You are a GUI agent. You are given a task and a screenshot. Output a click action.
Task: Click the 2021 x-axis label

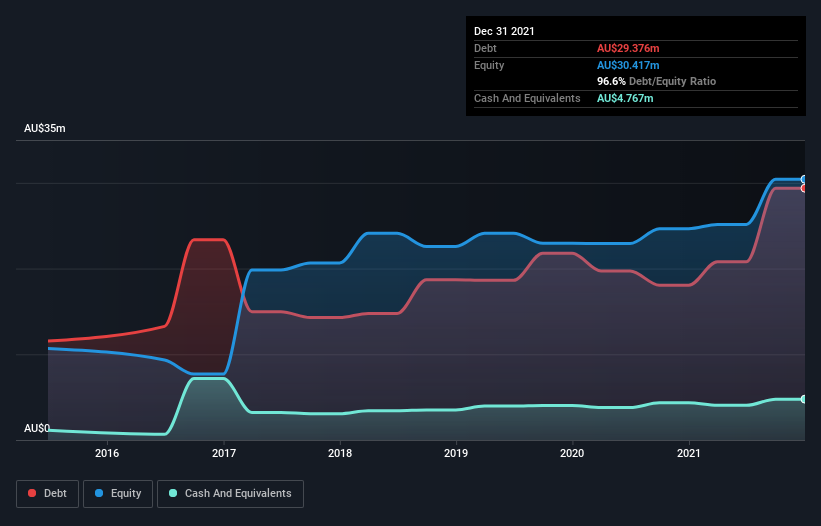[689, 453]
